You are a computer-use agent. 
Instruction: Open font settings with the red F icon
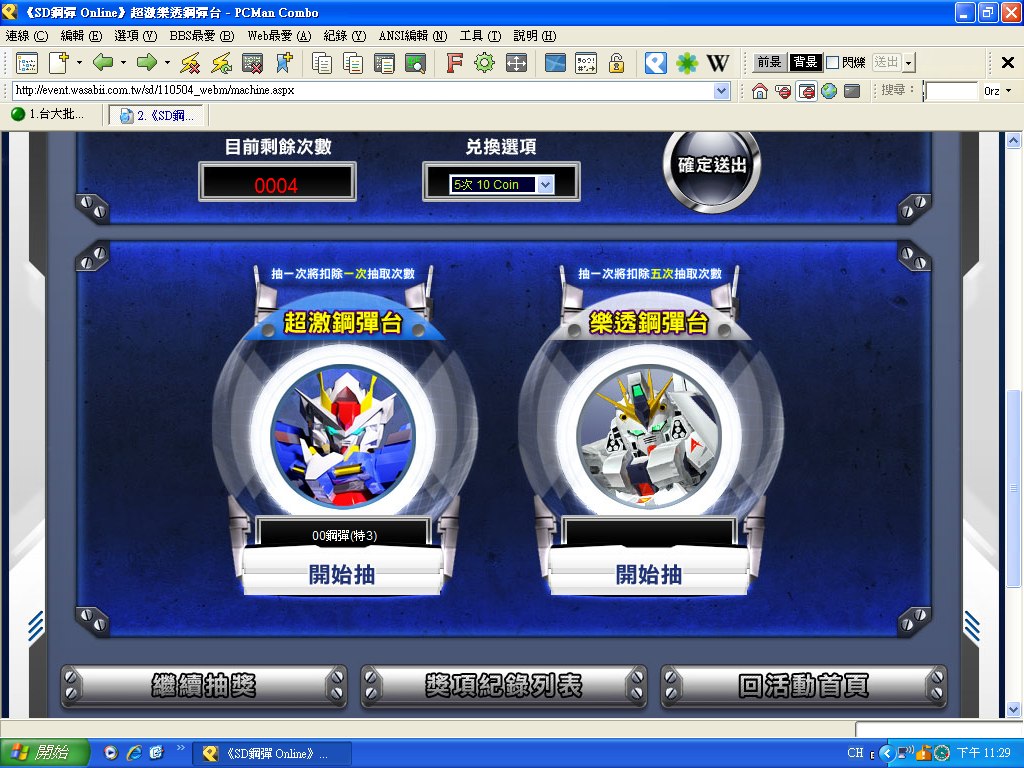click(454, 63)
